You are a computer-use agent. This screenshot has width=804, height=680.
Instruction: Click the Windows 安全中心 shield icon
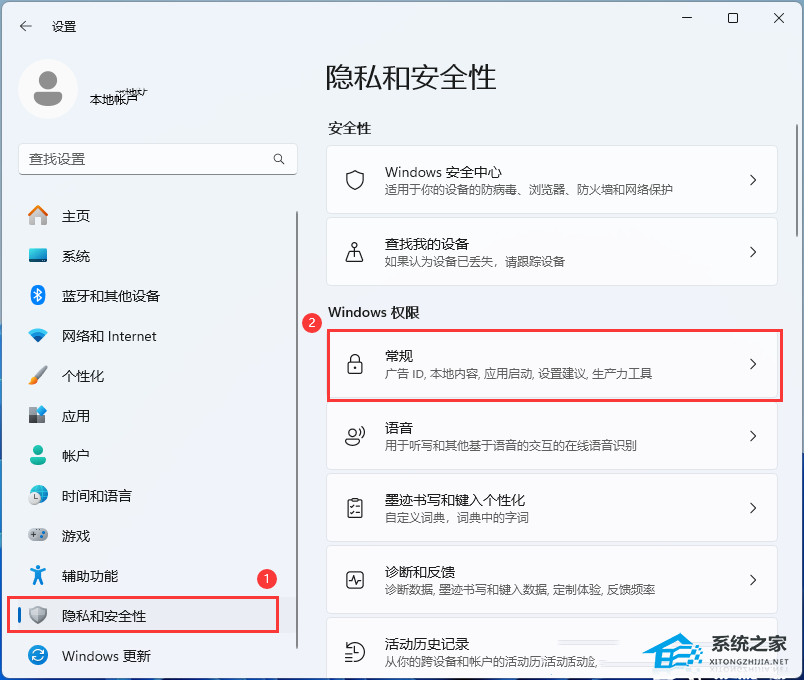(355, 180)
